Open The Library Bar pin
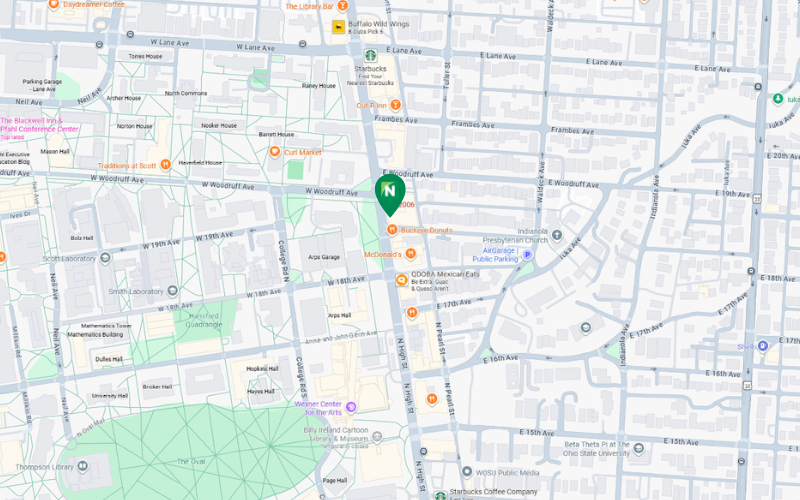Screen dimensions: 800x500 343,6
